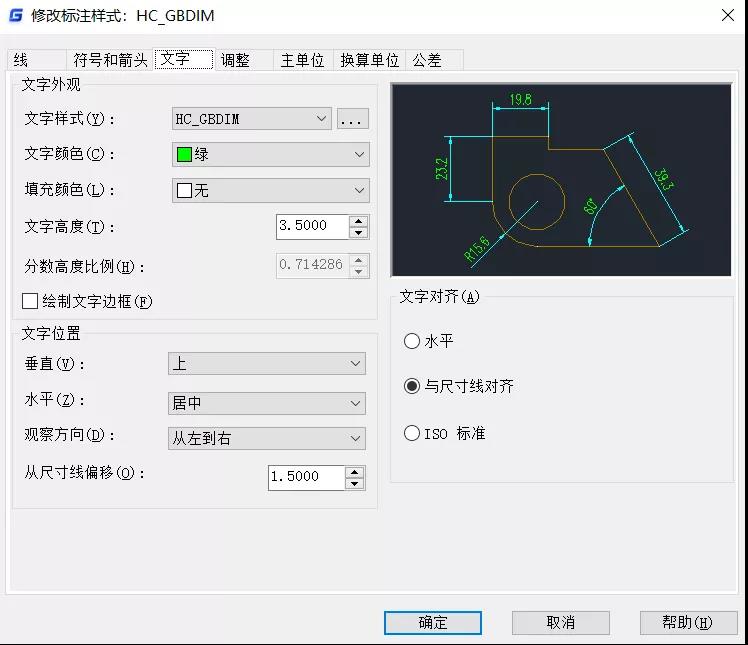This screenshot has height=645, width=748.
Task: Decrease 从尺寸线偏移 using down arrow
Action: pos(354,484)
